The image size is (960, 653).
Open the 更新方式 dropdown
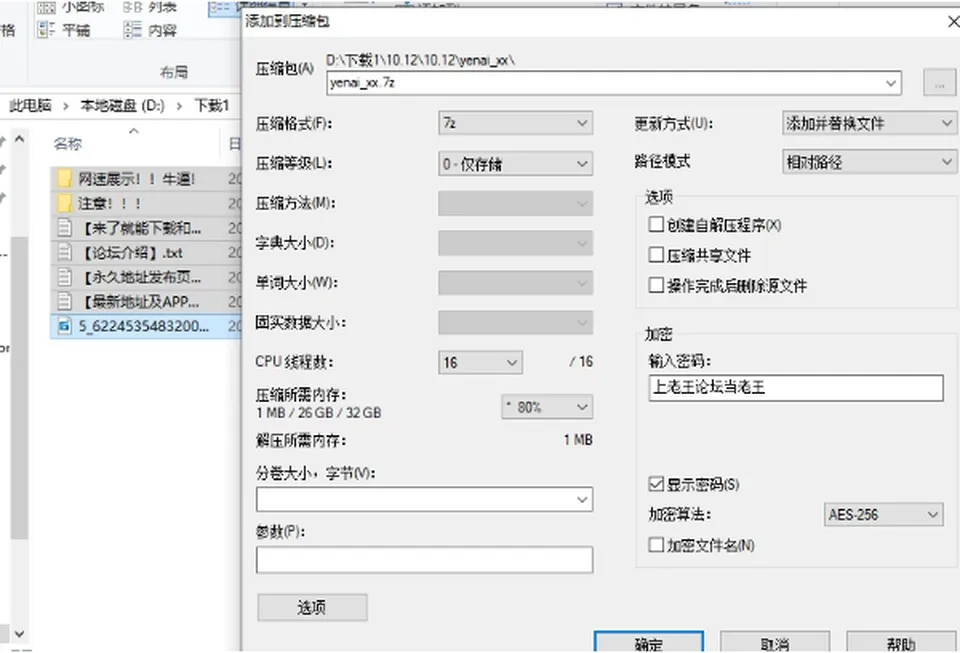(x=869, y=124)
